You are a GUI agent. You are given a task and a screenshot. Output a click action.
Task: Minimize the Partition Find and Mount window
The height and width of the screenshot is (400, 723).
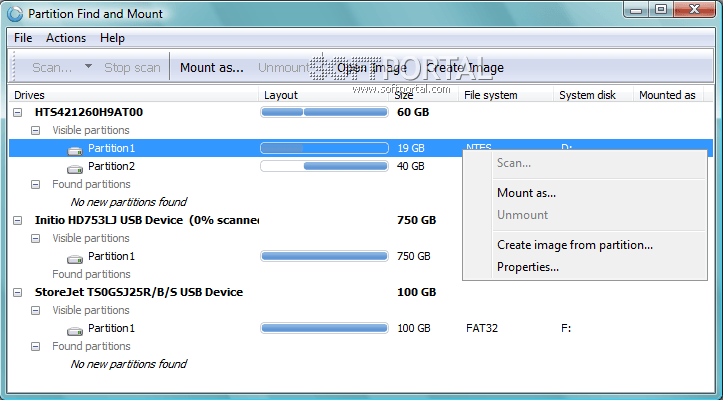[x=636, y=9]
